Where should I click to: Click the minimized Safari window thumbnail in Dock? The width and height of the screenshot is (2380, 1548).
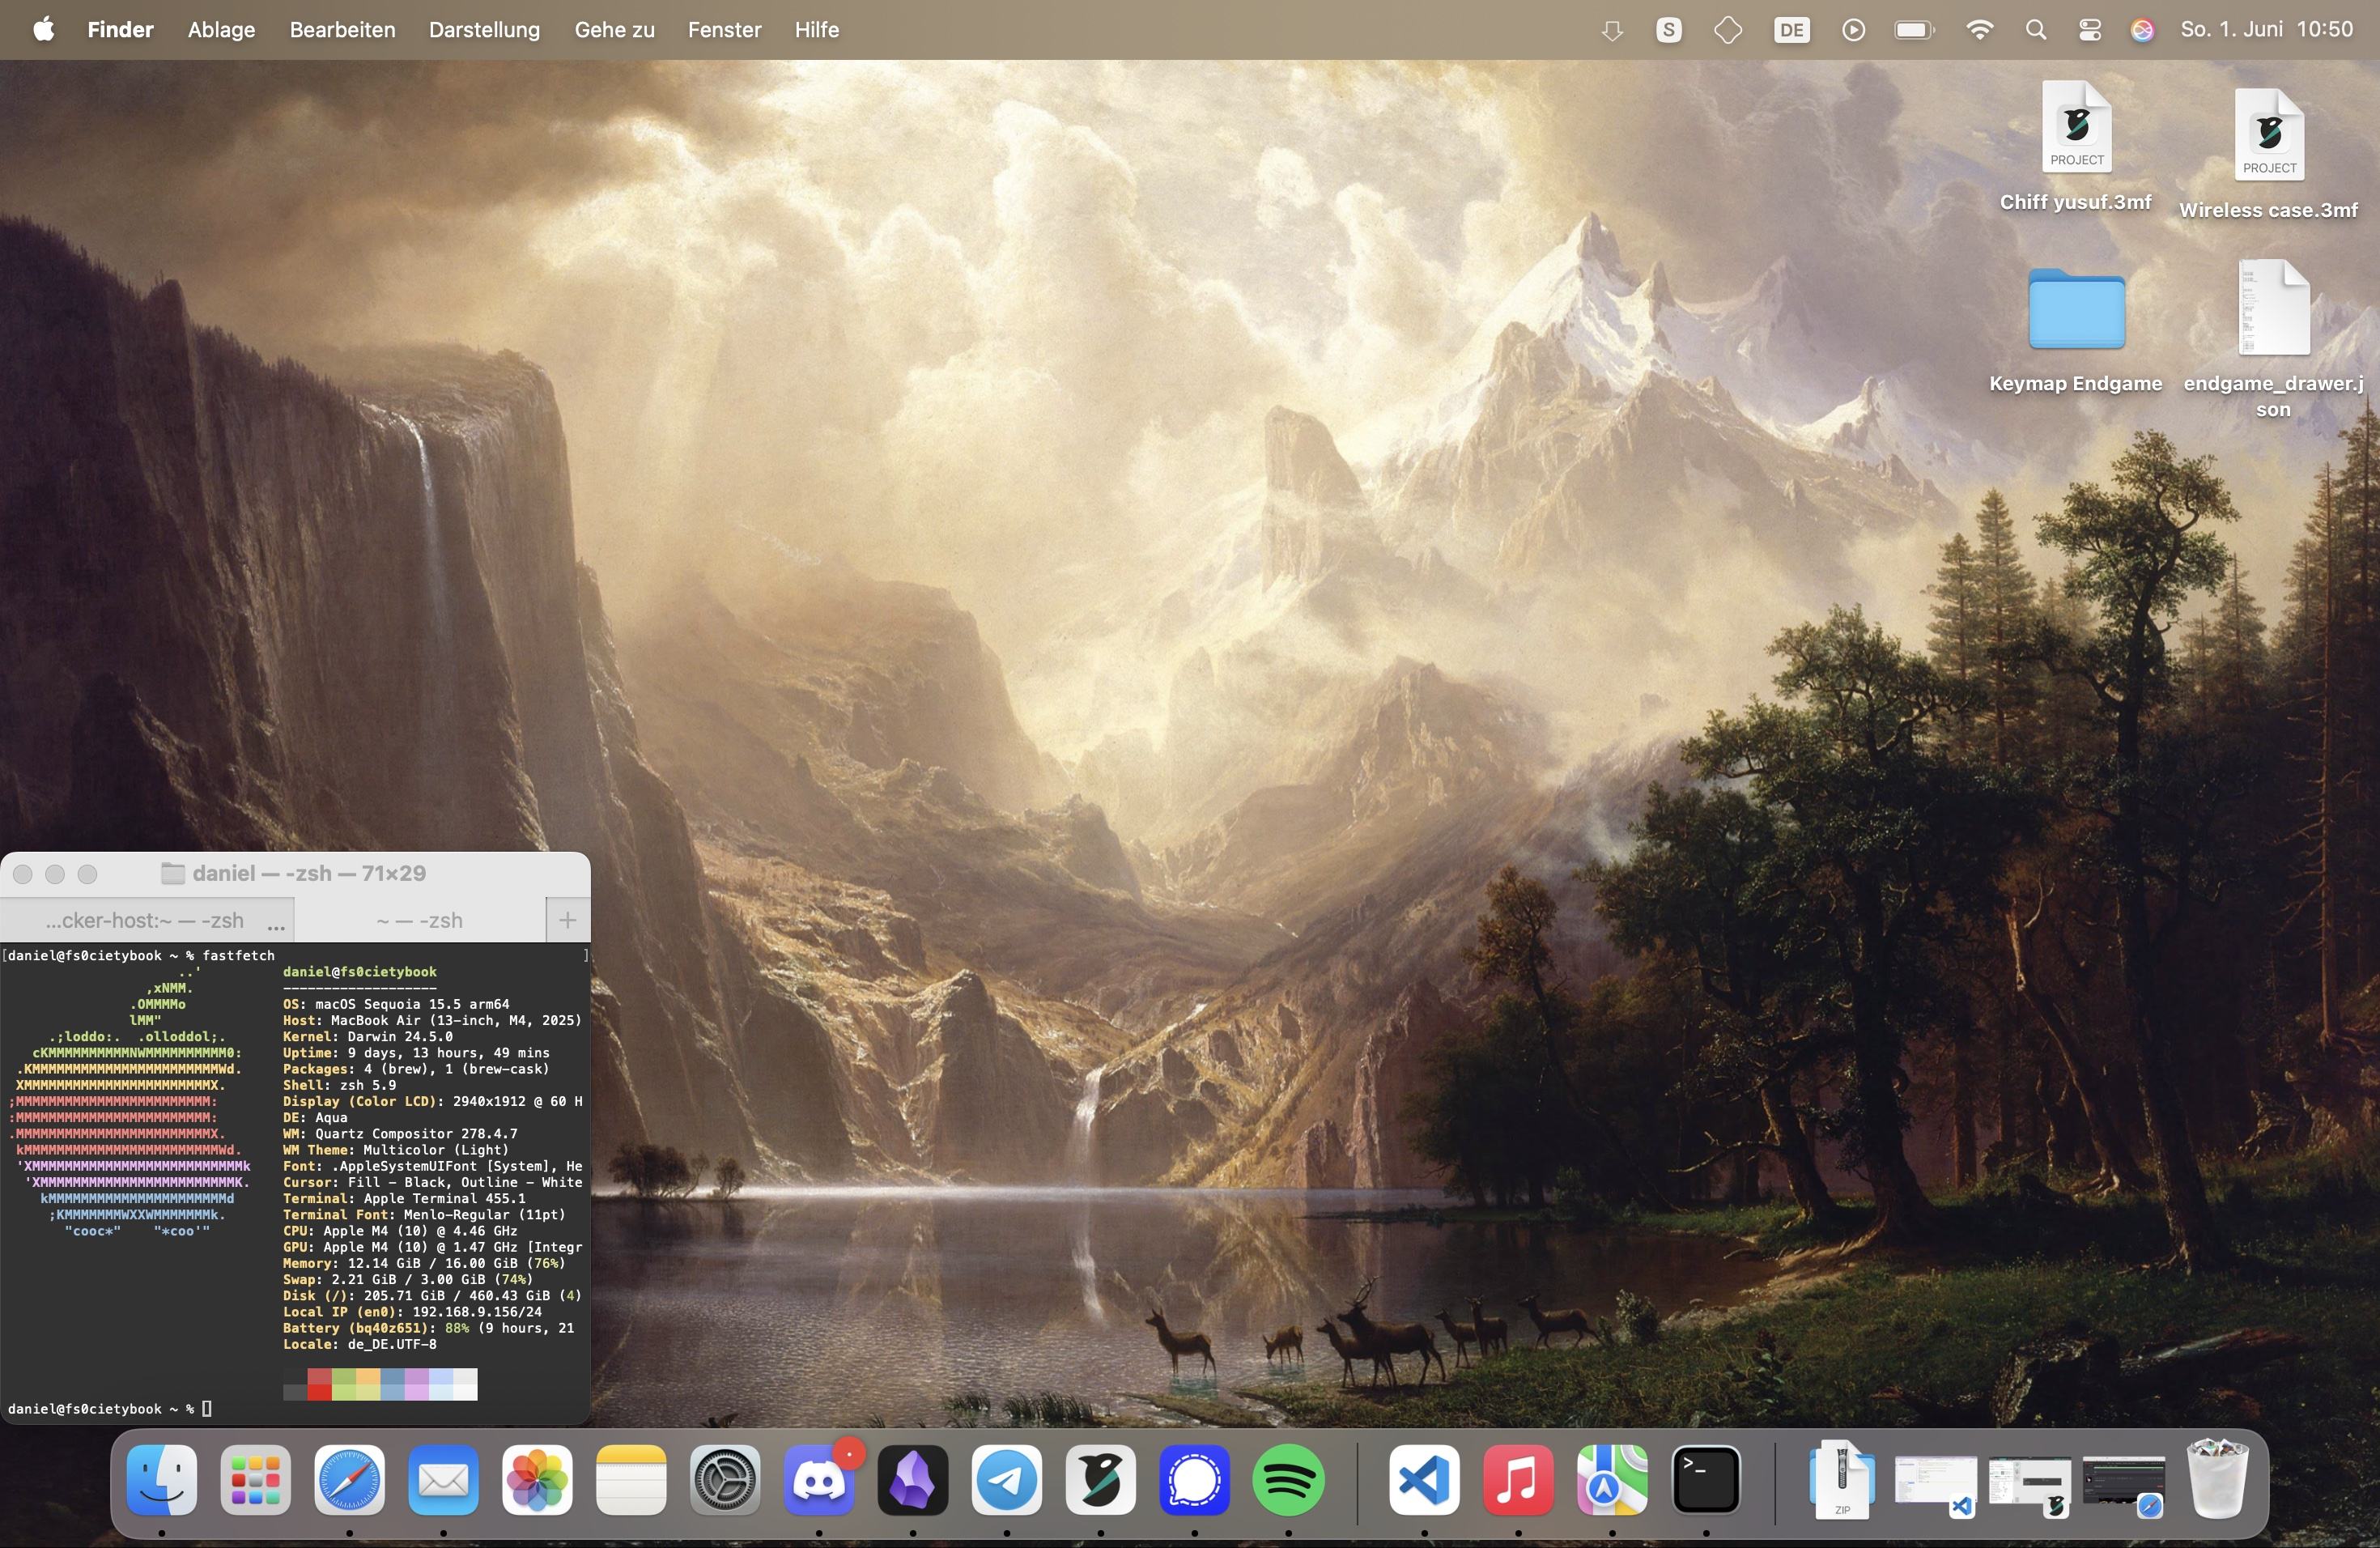[2124, 1480]
